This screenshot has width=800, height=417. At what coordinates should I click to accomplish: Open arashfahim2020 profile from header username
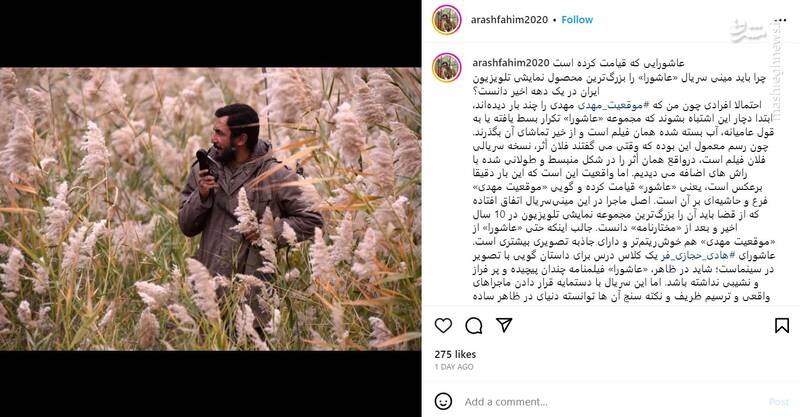pyautogui.click(x=509, y=20)
